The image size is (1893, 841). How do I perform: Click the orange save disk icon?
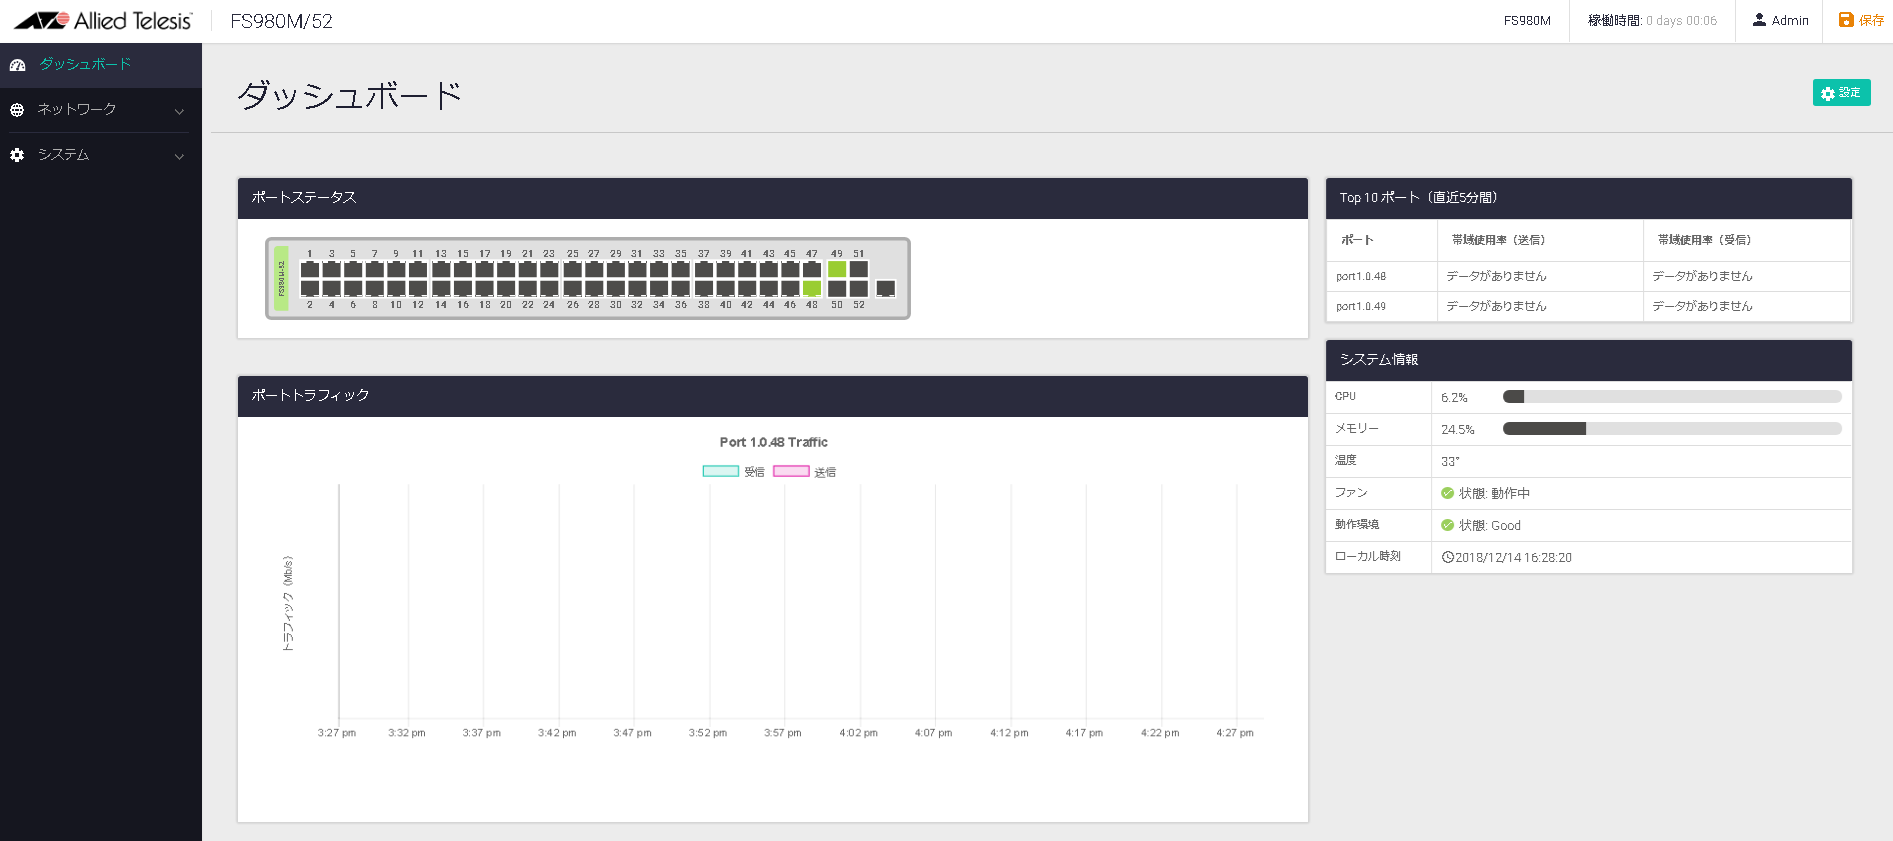1846,20
